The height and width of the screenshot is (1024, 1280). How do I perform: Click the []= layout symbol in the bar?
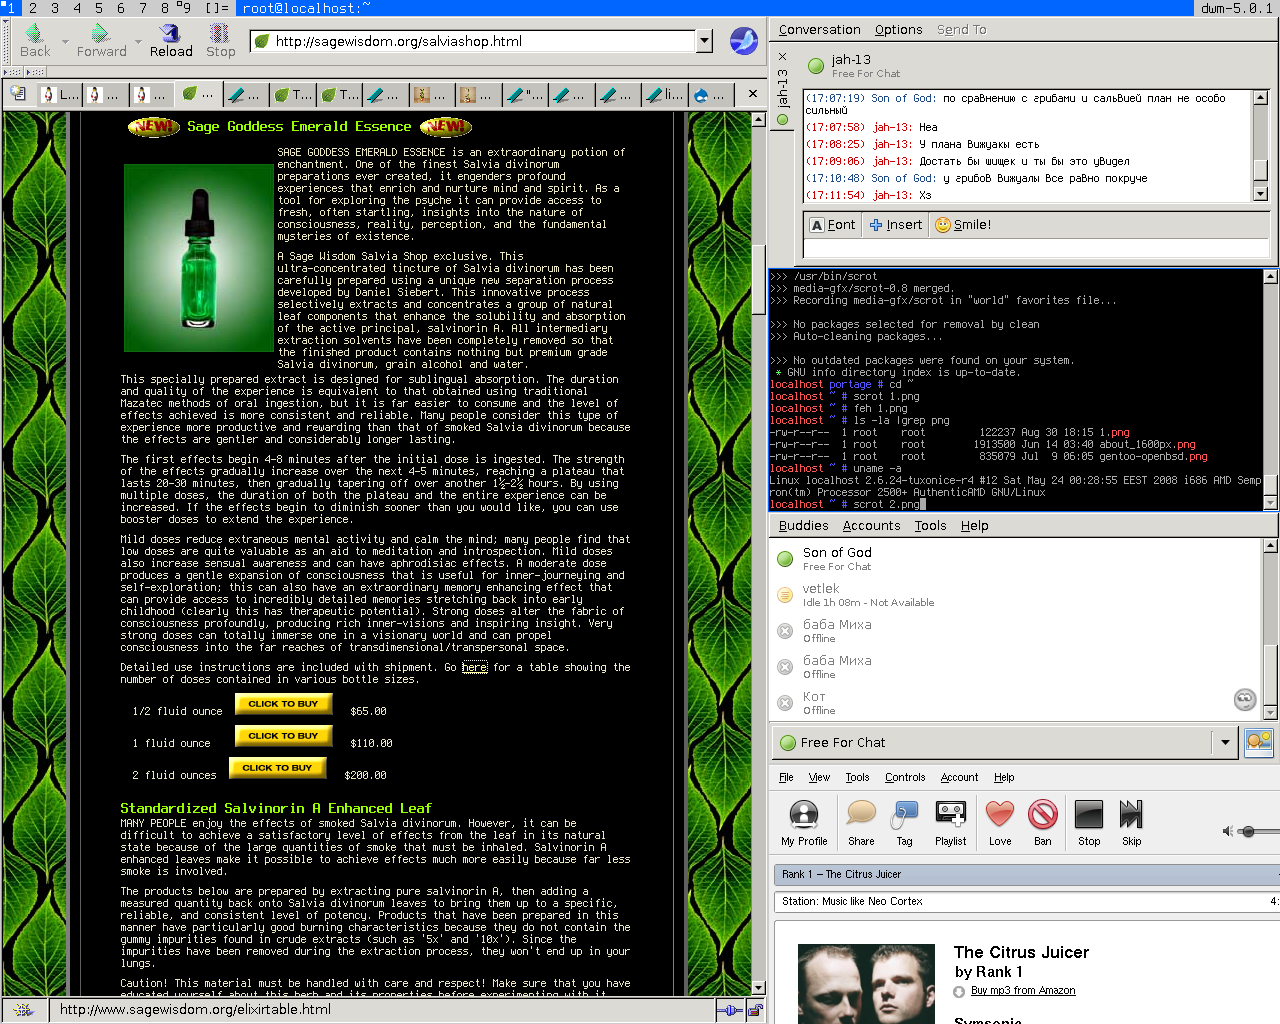[217, 8]
